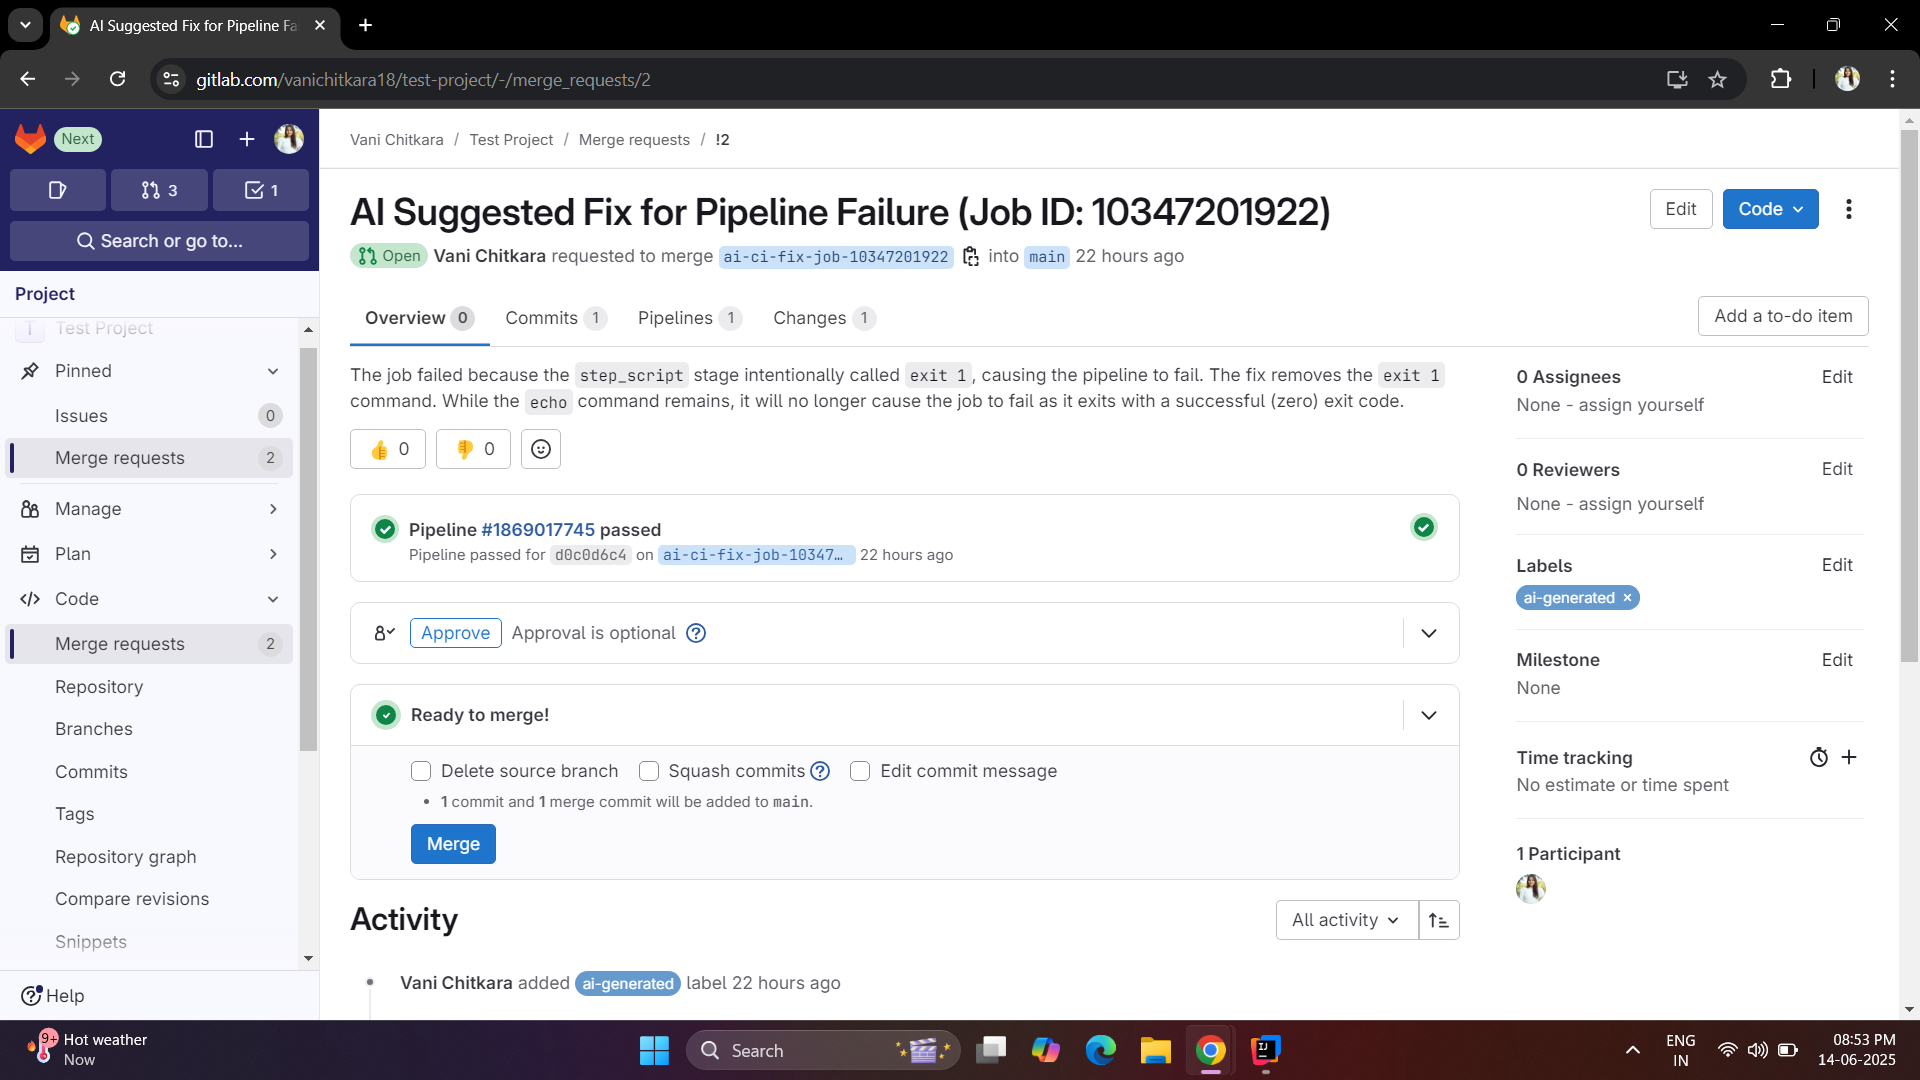Open the merge request actions kebab menu
The image size is (1920, 1080).
tap(1848, 209)
